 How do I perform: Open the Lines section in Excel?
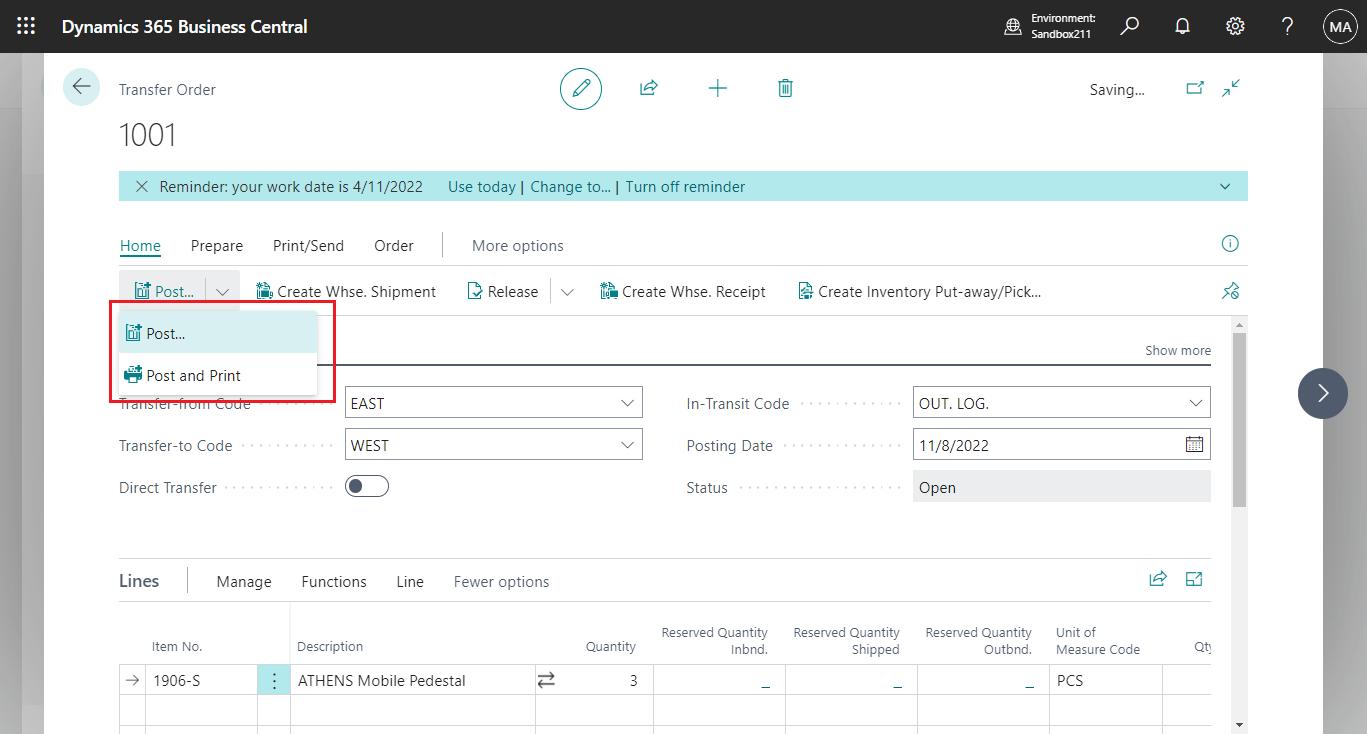[1194, 578]
